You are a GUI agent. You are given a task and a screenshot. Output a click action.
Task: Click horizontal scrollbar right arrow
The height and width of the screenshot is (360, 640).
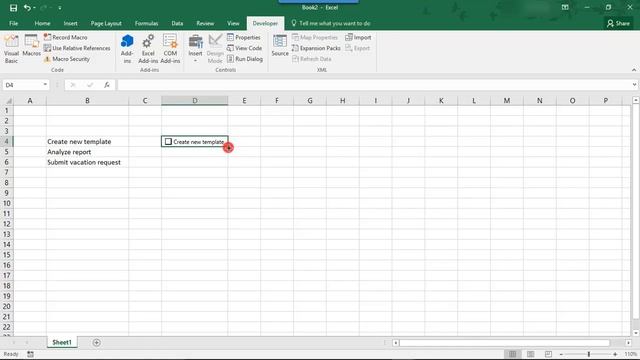tap(628, 343)
